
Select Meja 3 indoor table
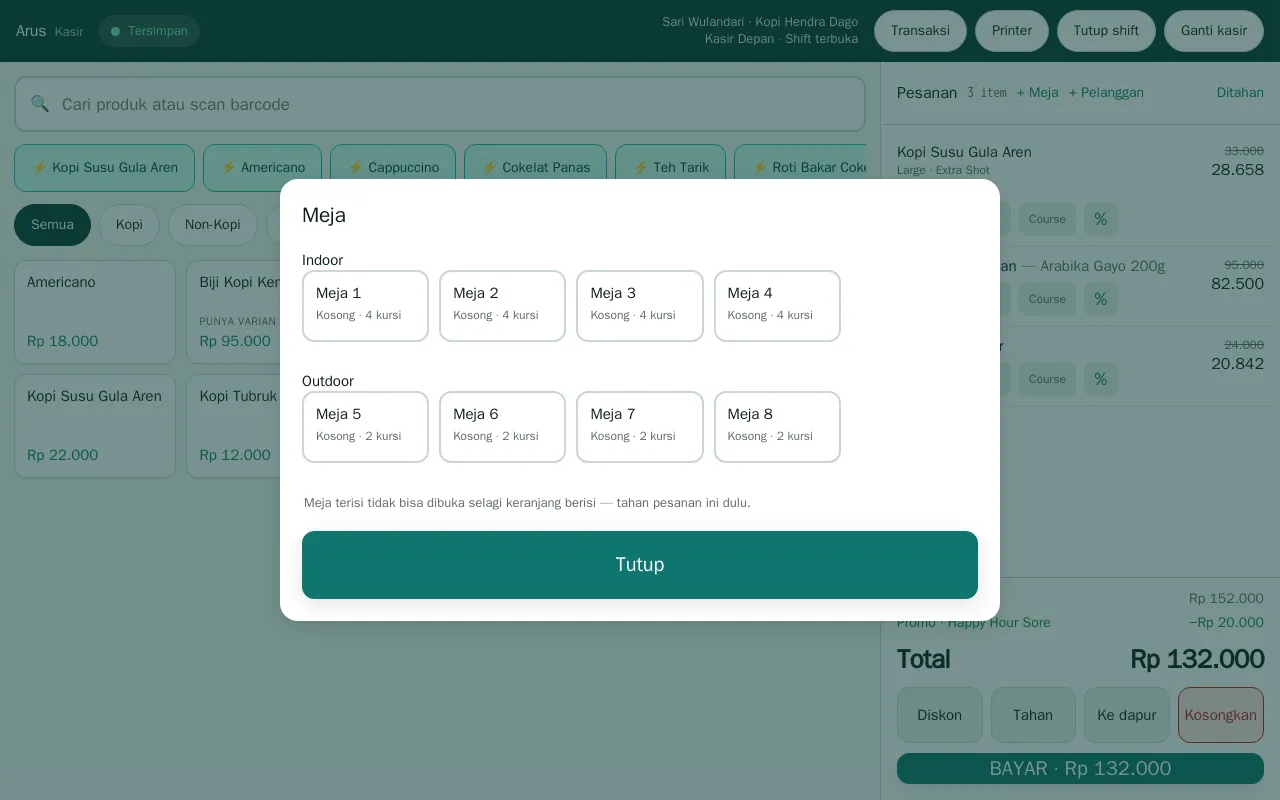point(640,306)
